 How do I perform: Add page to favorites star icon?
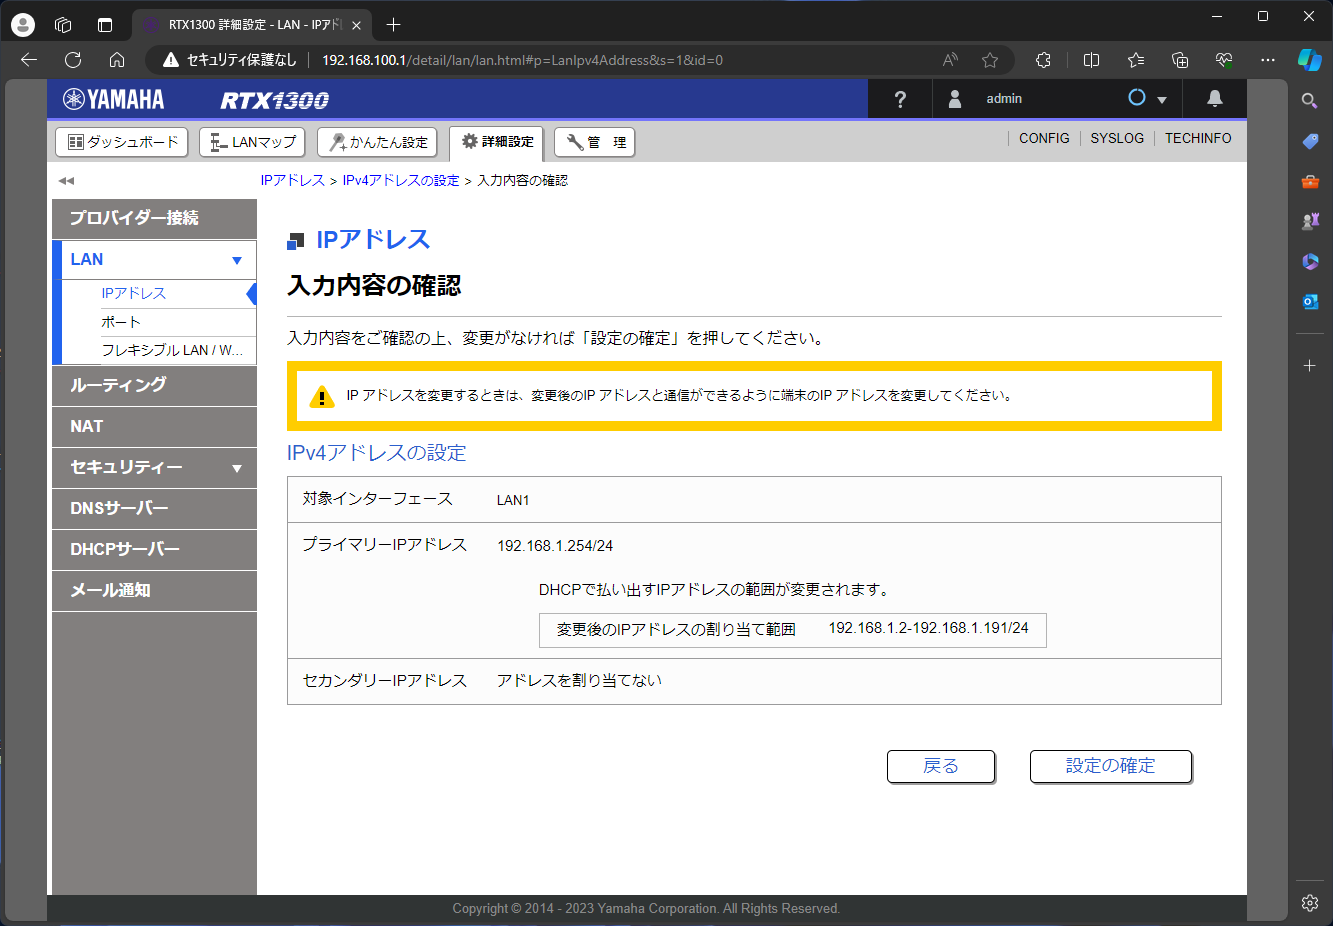[990, 60]
